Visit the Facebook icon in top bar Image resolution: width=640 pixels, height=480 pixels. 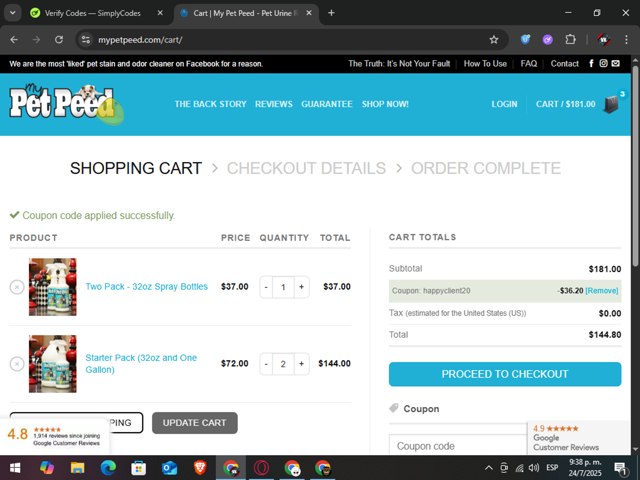(x=591, y=63)
